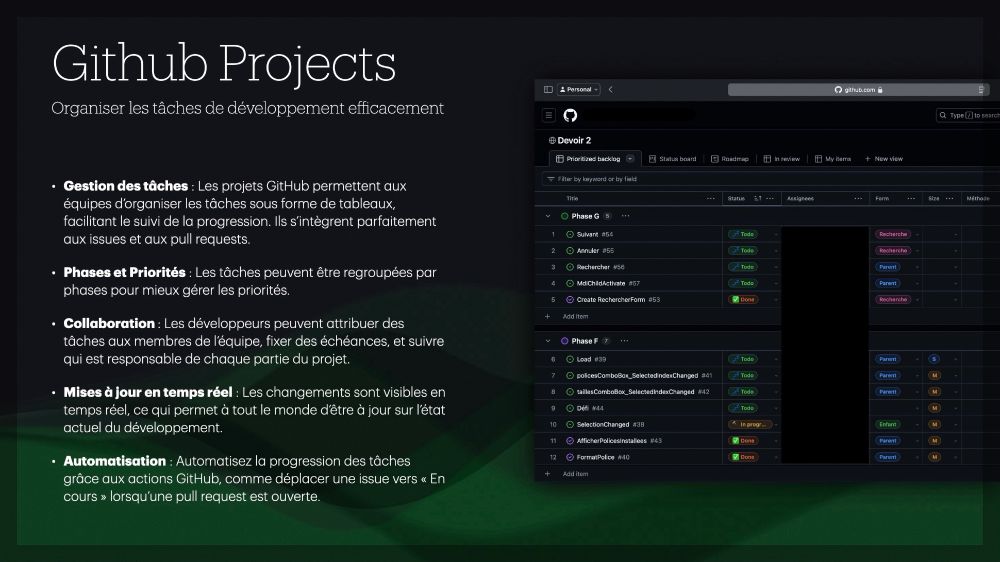Viewport: 1000px width, 562px height.
Task: Open the AfficherPolicesInstallees #43 issue
Action: point(619,441)
